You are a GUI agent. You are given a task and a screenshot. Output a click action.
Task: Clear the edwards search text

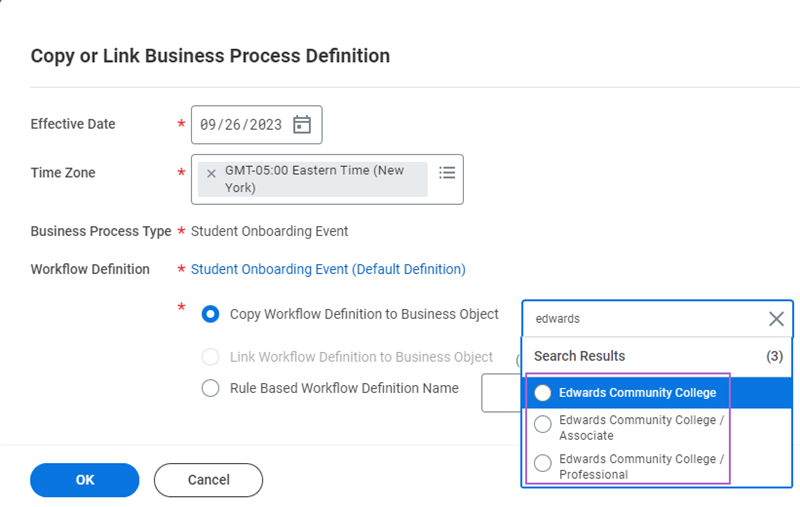point(776,319)
